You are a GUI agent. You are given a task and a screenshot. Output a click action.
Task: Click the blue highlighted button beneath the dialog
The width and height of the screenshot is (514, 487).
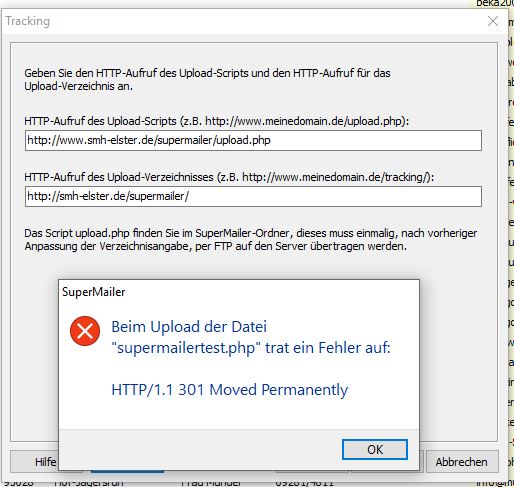tap(127, 471)
